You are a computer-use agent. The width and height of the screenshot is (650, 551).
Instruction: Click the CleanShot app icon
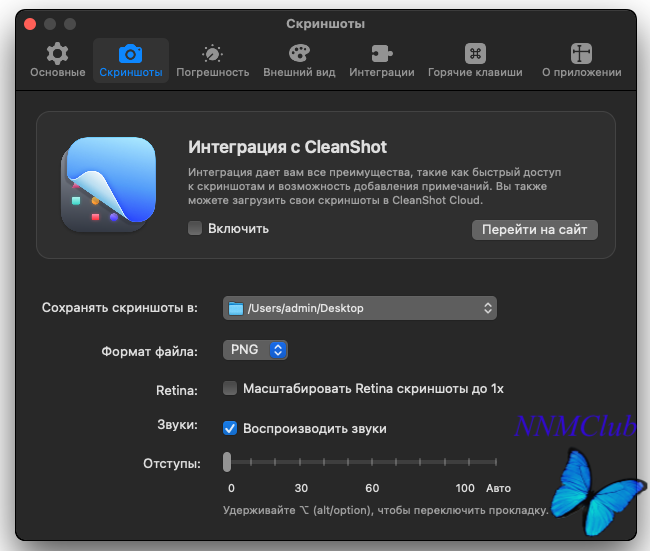pyautogui.click(x=109, y=184)
